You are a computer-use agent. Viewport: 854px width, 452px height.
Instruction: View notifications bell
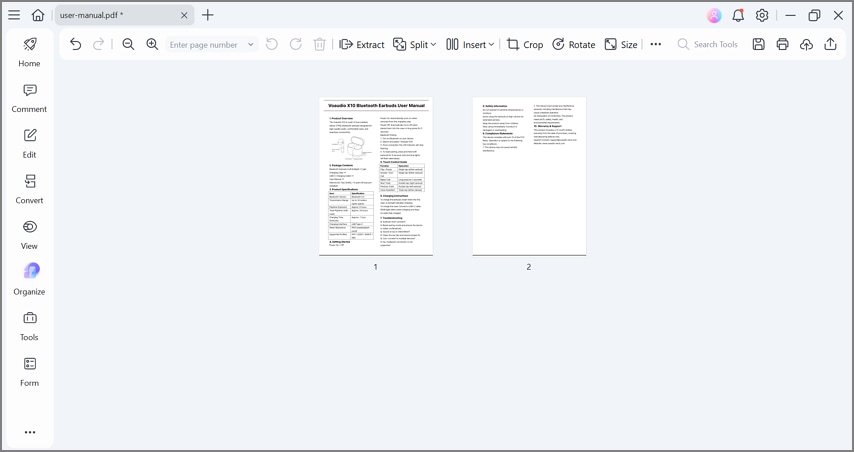738,15
